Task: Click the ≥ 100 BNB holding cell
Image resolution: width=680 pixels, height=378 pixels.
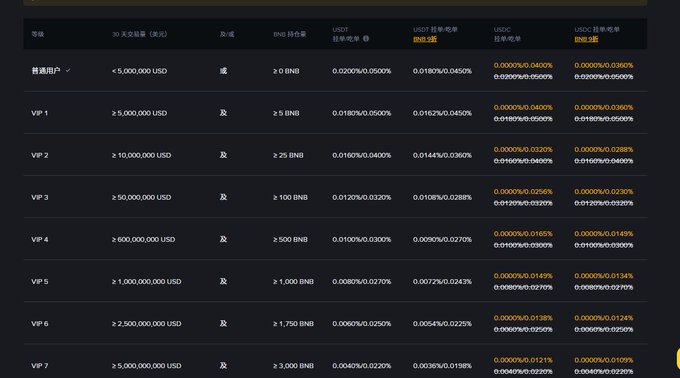Action: (291, 197)
